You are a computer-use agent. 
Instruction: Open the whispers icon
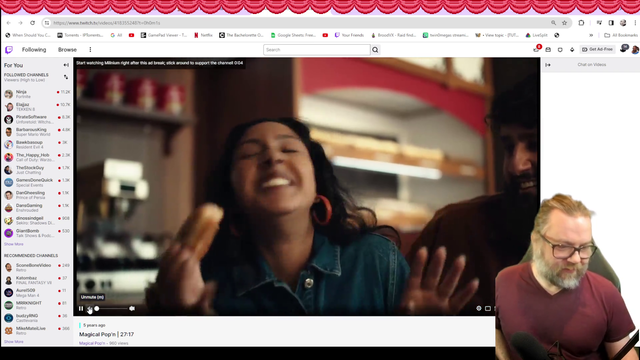click(x=560, y=50)
